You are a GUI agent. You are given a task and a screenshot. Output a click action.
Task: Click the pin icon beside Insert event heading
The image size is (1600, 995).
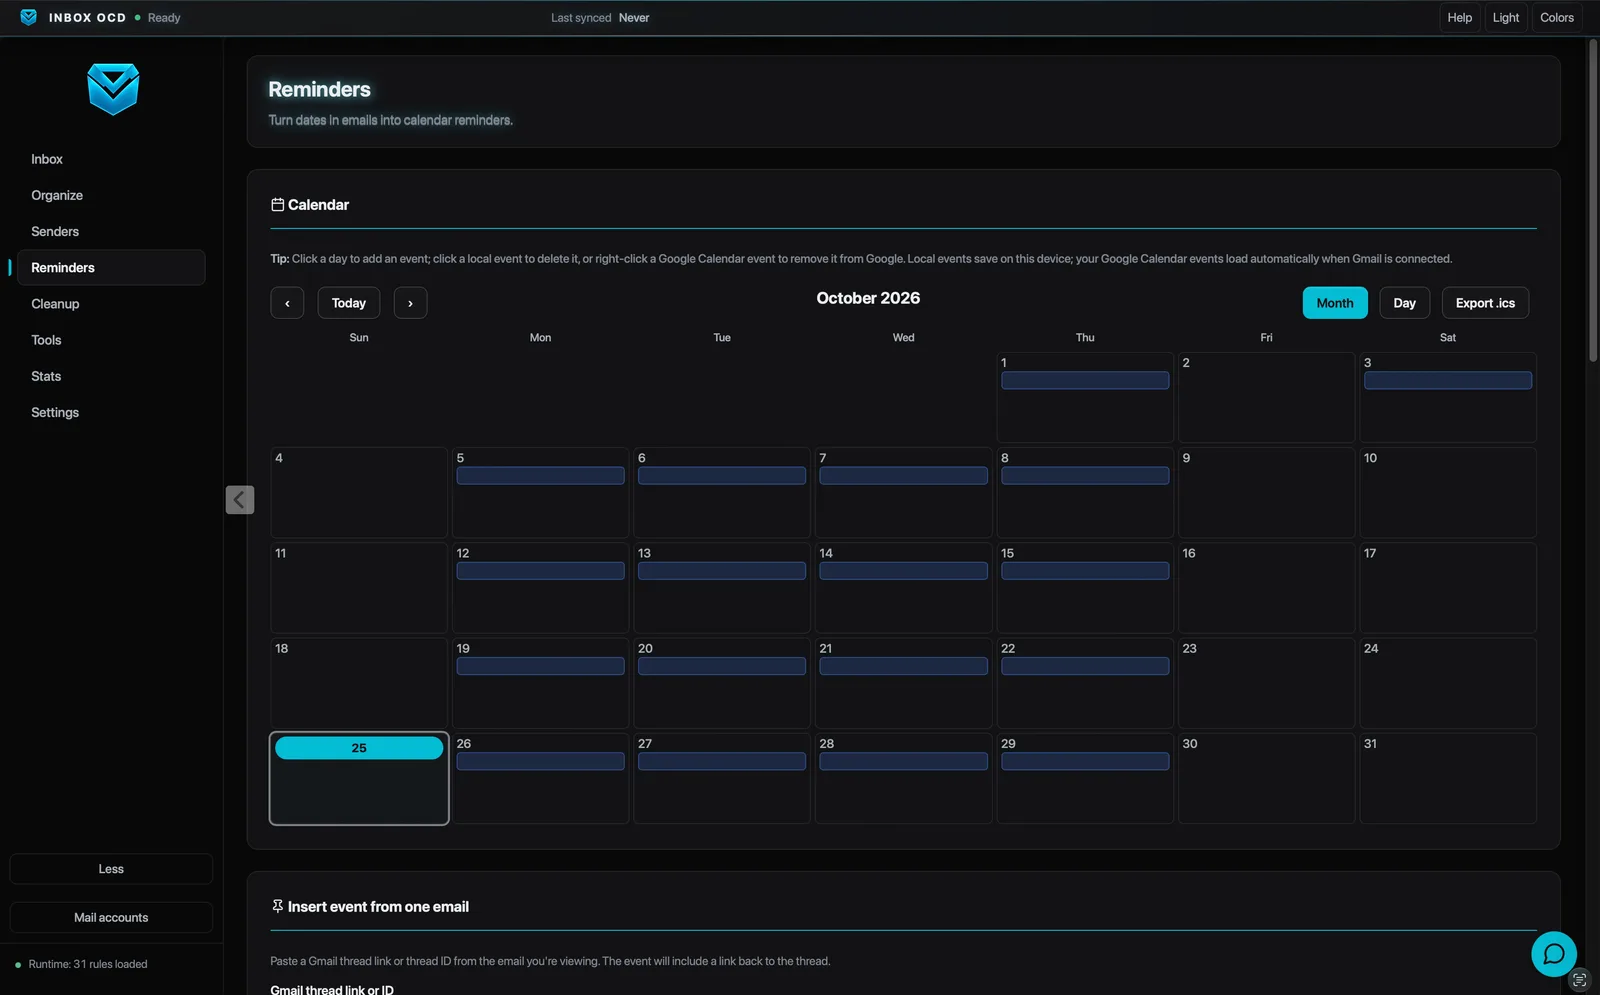[x=277, y=906]
